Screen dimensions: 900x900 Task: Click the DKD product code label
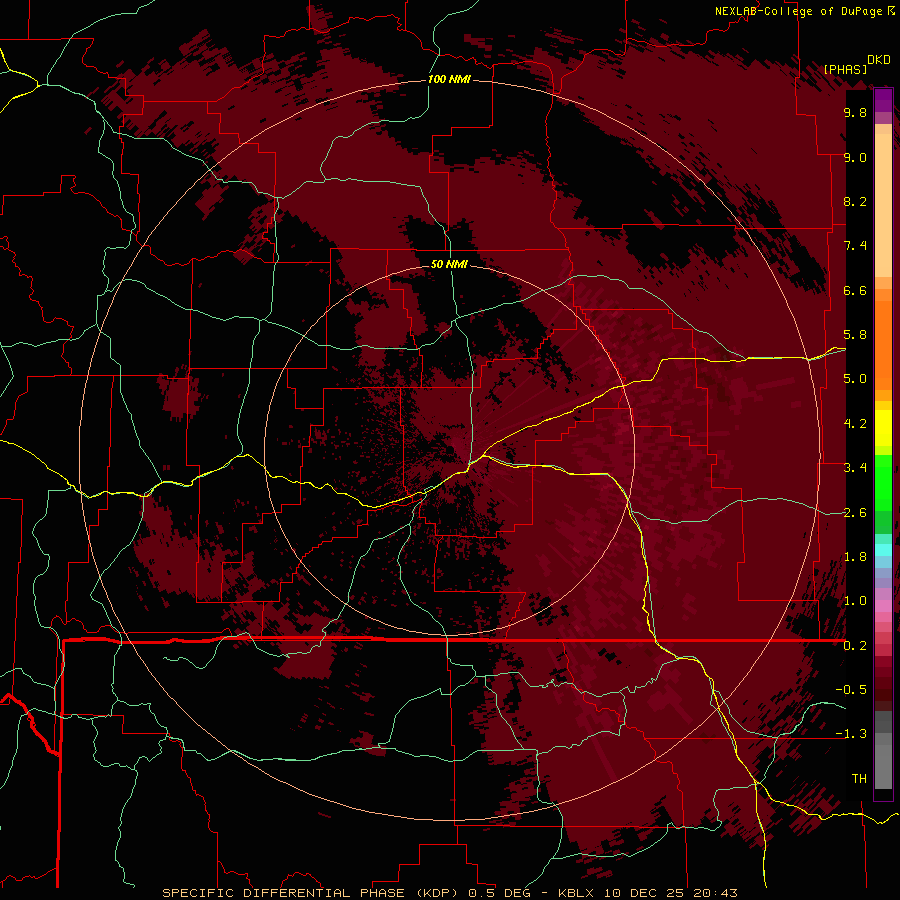879,60
